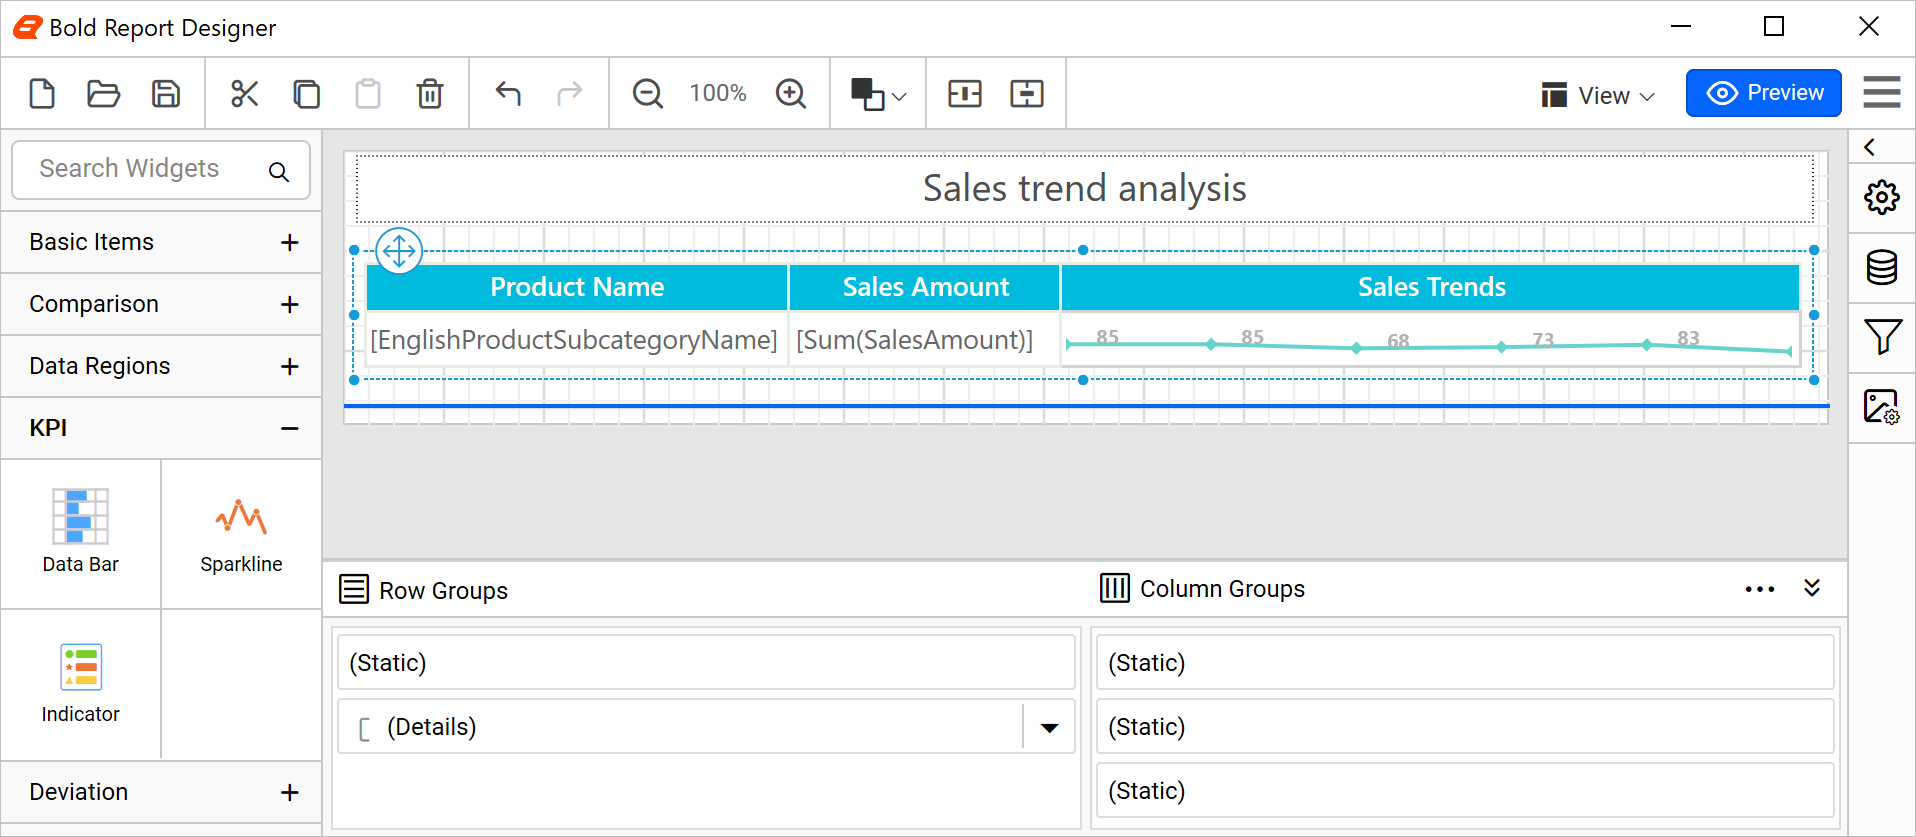Screen dimensions: 1916x837
Task: Click the Column Groups panel header
Action: [1203, 589]
